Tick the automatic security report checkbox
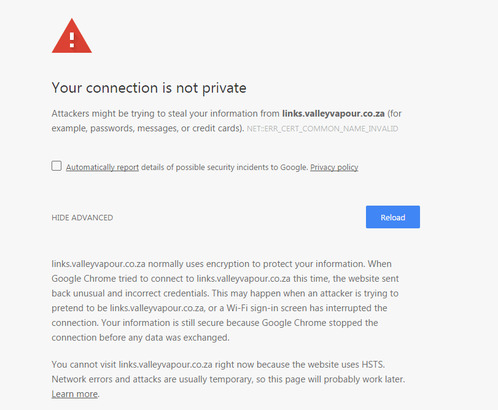The image size is (498, 410). [56, 166]
